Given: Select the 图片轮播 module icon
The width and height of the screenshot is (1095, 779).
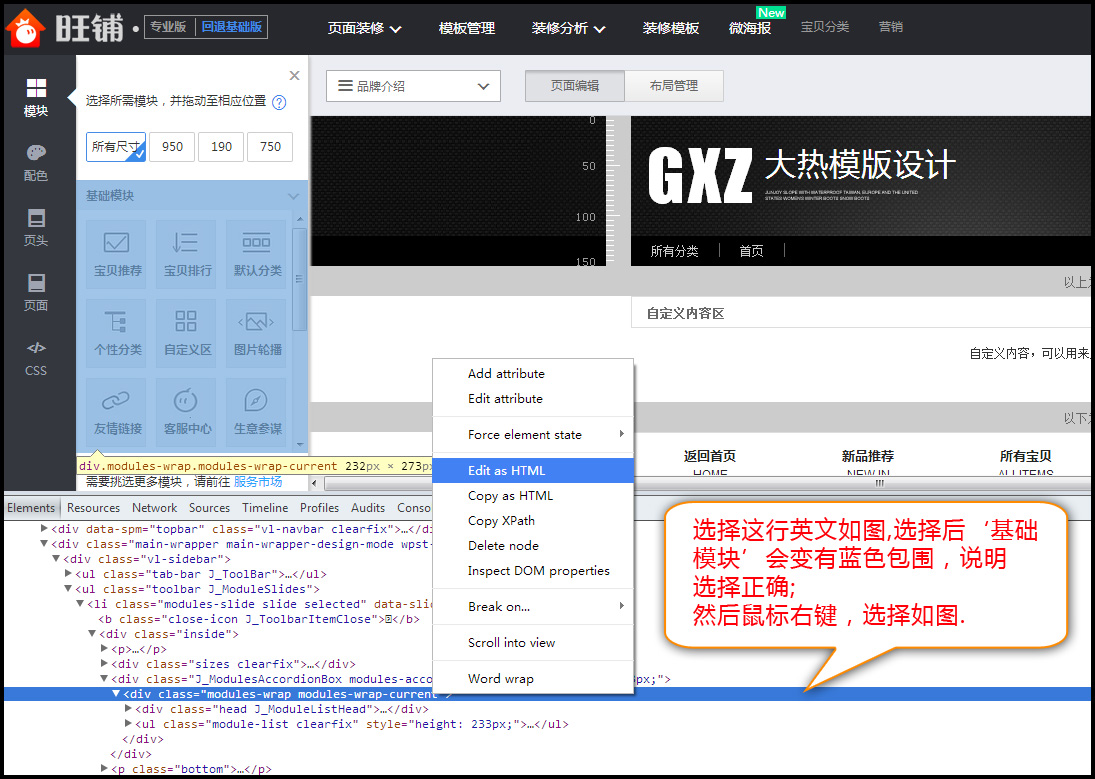Looking at the screenshot, I should [256, 333].
